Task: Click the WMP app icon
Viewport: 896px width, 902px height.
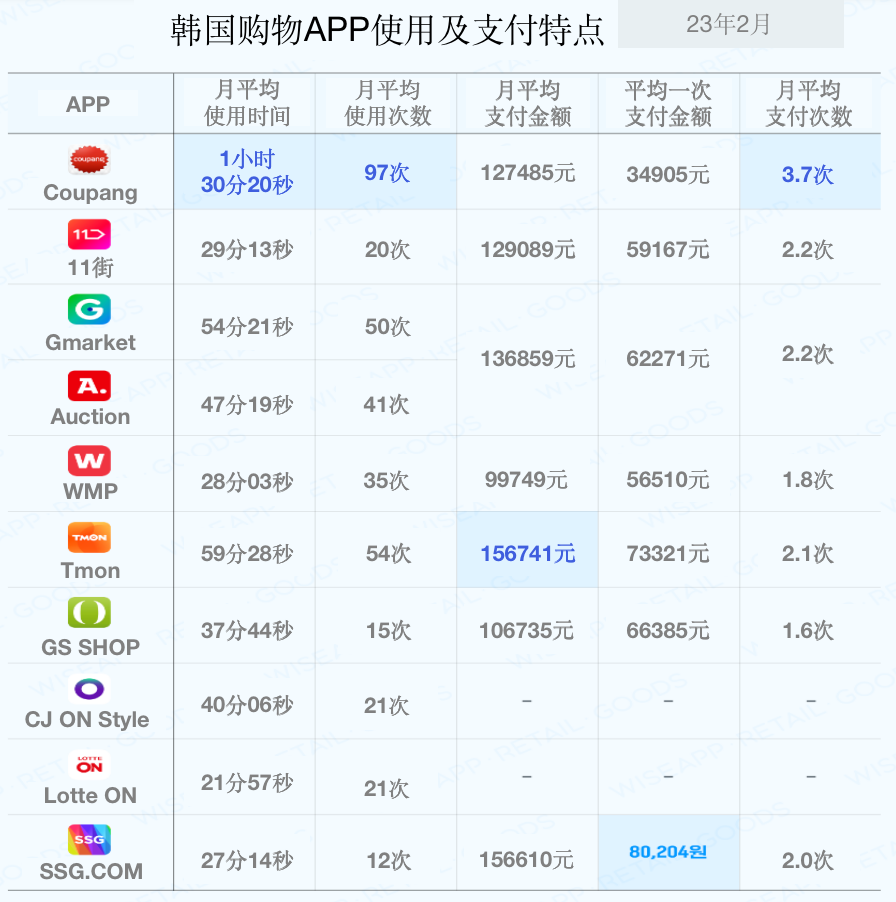Action: (89, 459)
